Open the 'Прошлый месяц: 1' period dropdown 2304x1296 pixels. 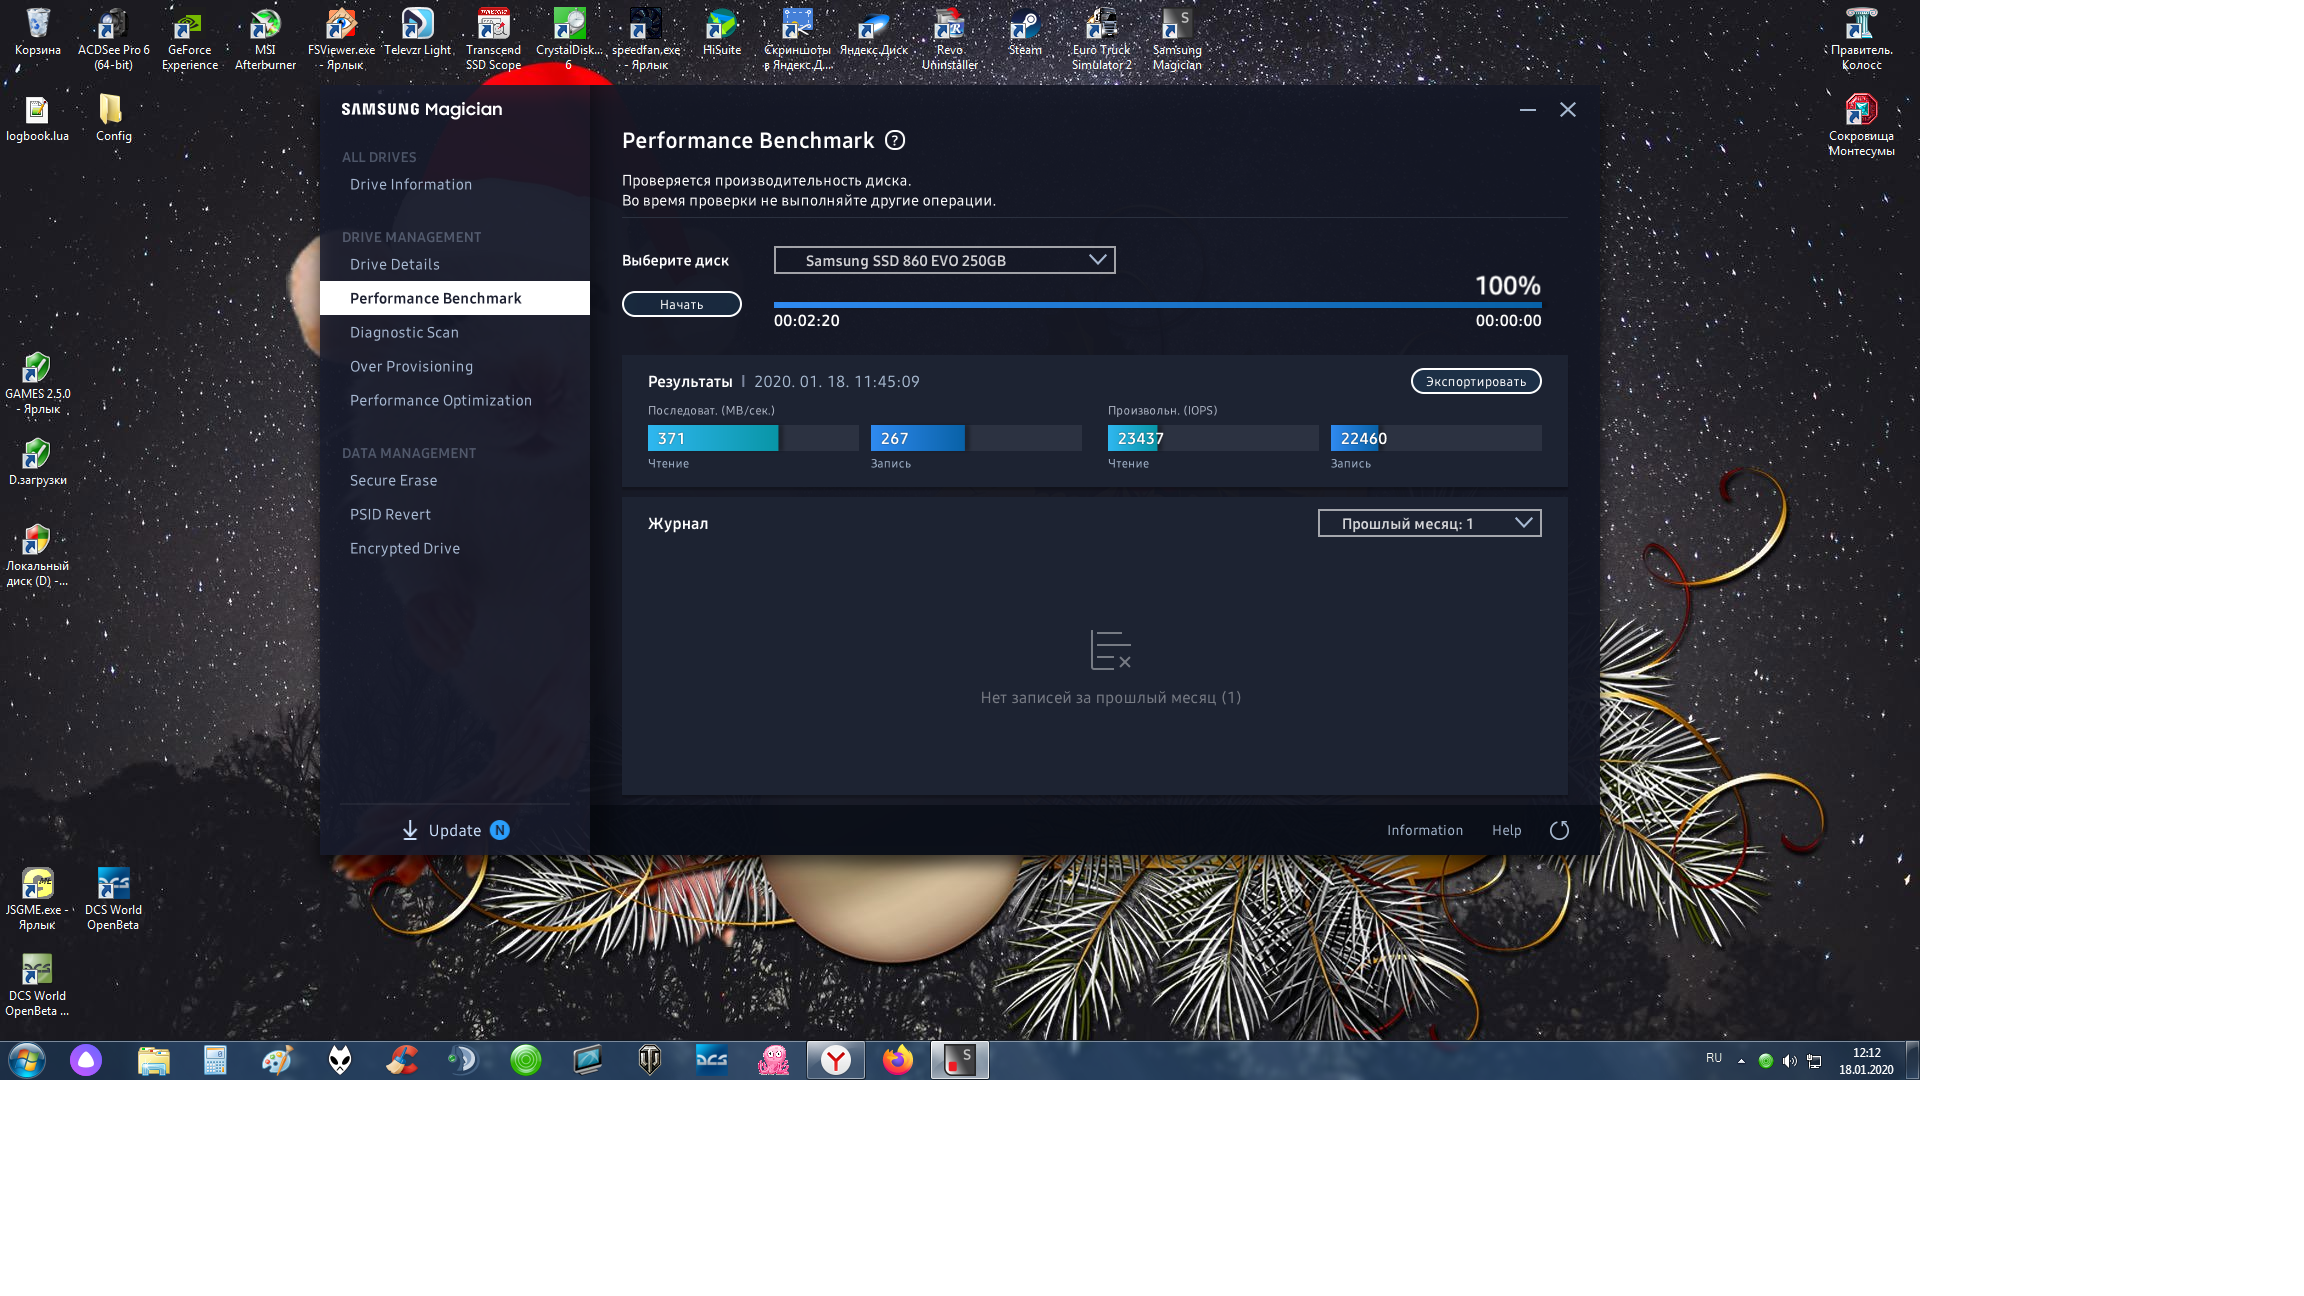coord(1429,523)
